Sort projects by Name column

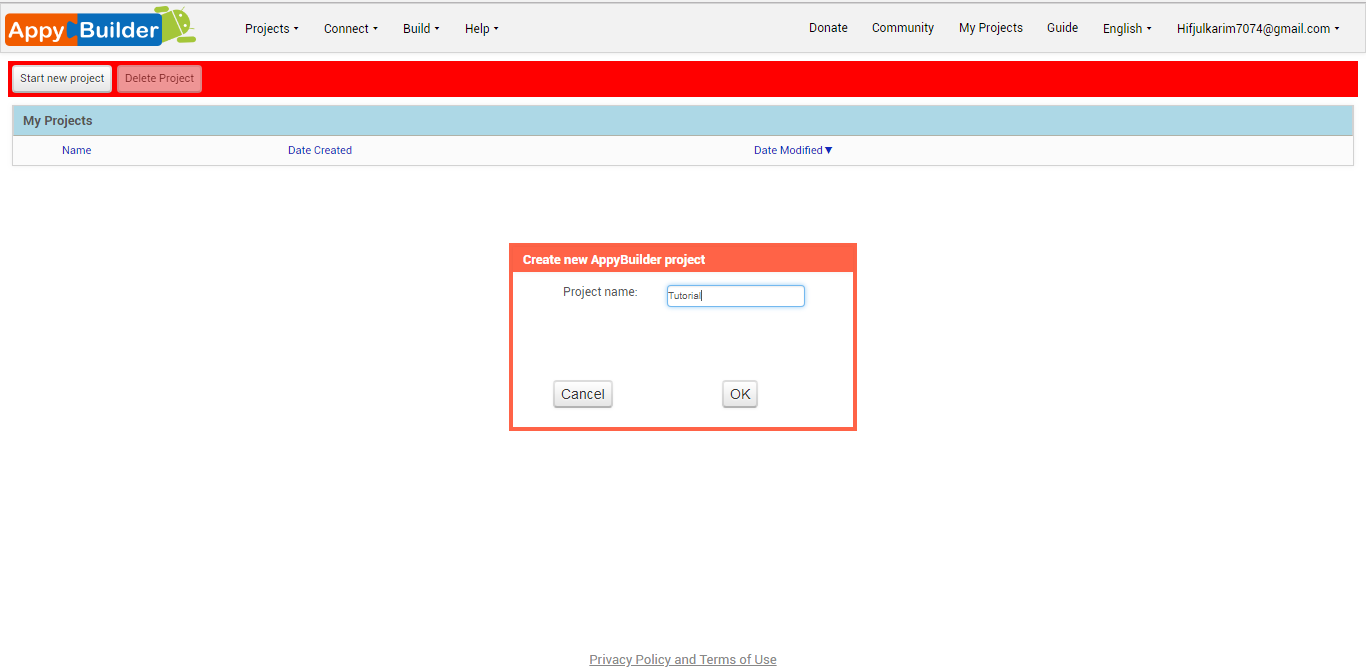click(76, 149)
